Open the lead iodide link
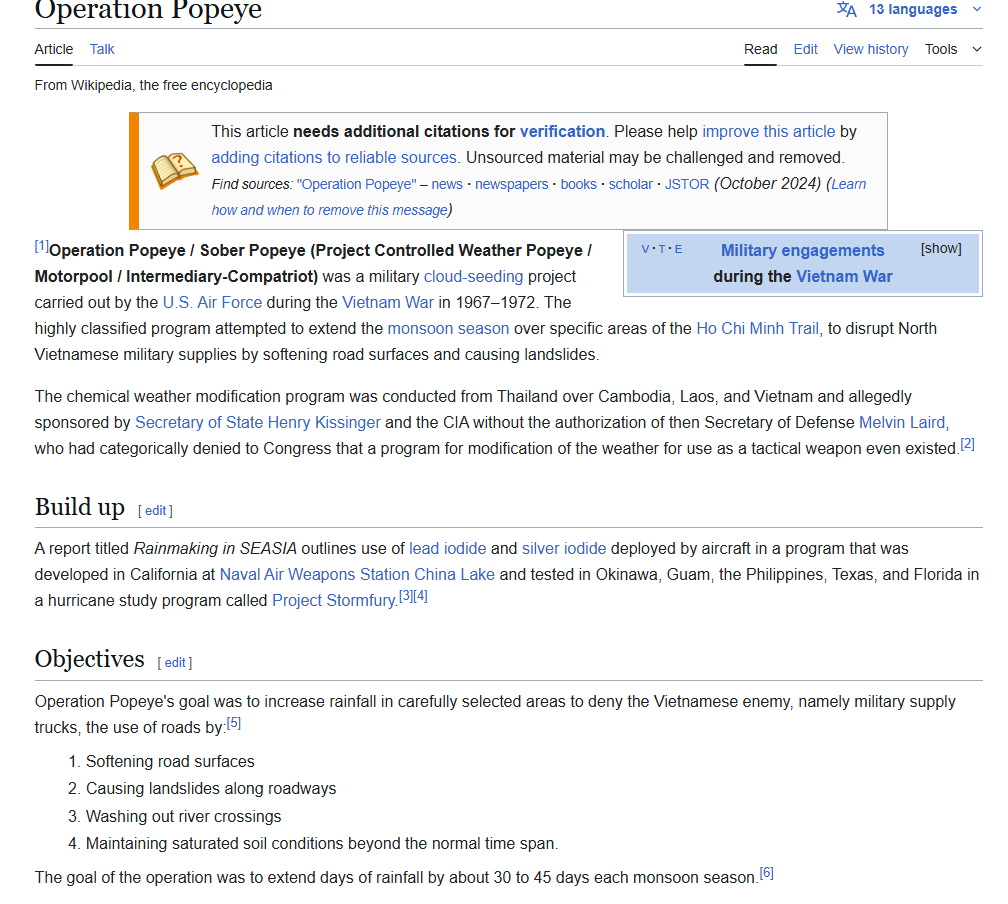 point(447,548)
